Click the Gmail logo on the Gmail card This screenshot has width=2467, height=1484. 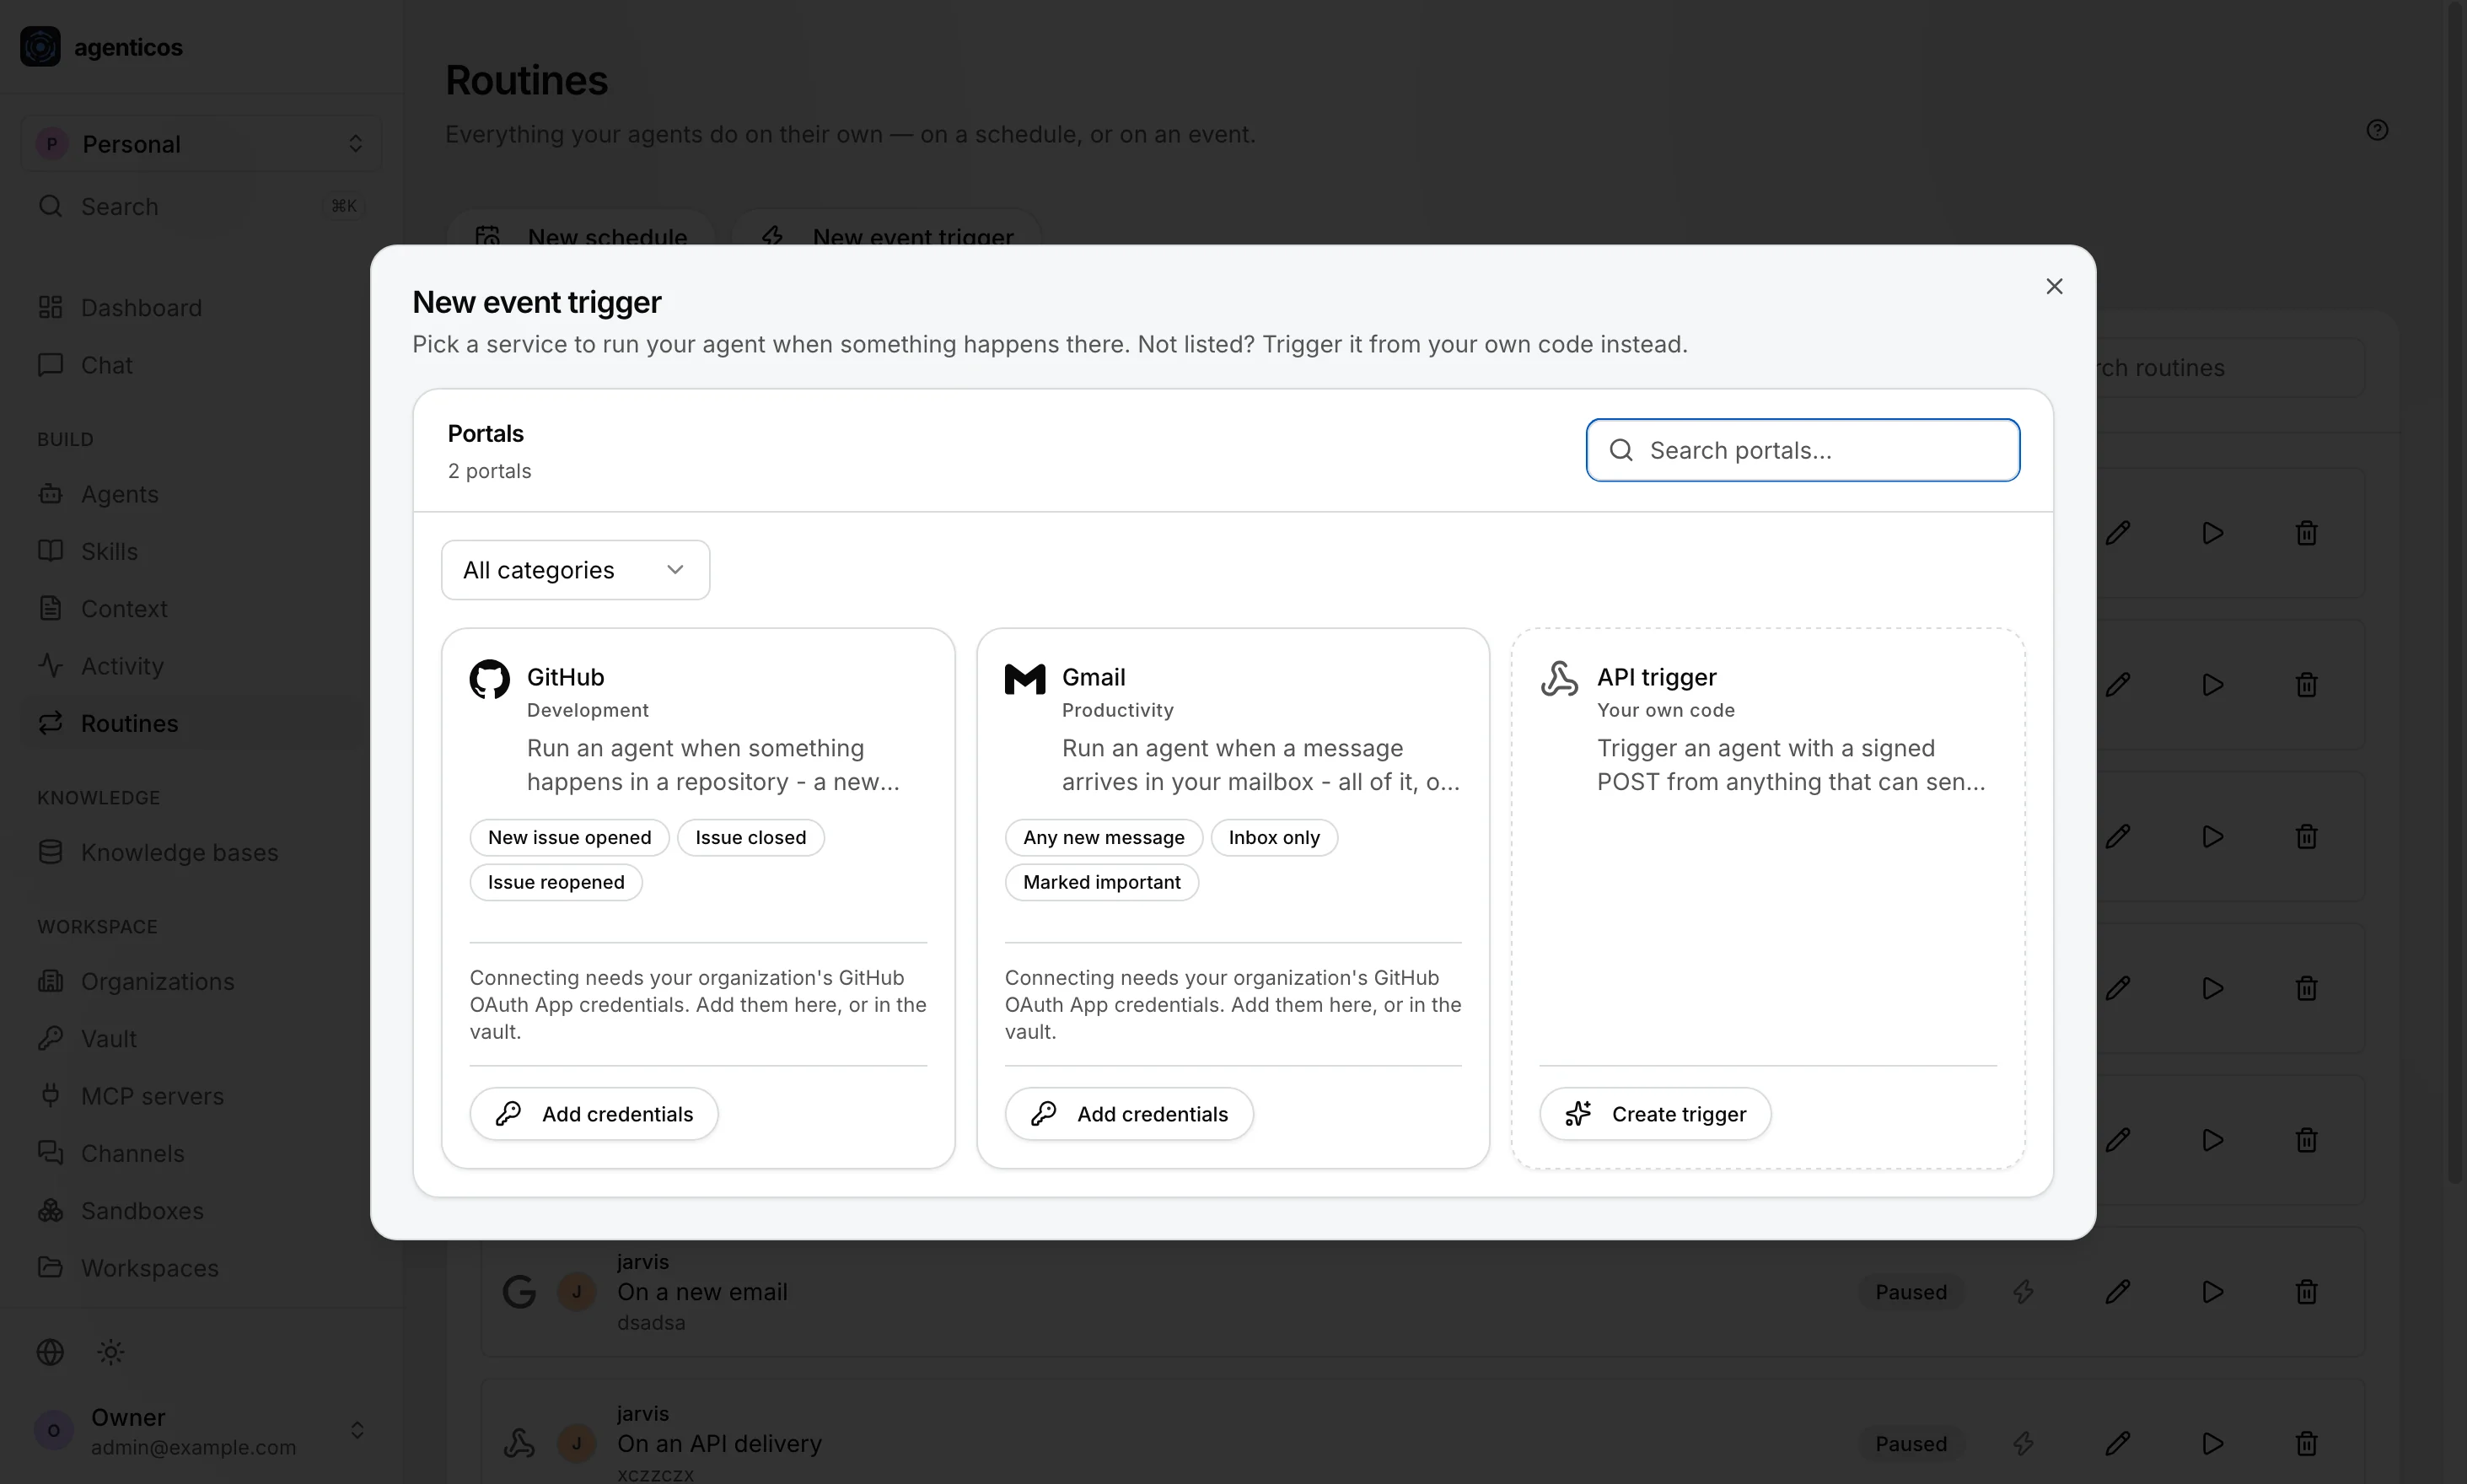pos(1025,679)
